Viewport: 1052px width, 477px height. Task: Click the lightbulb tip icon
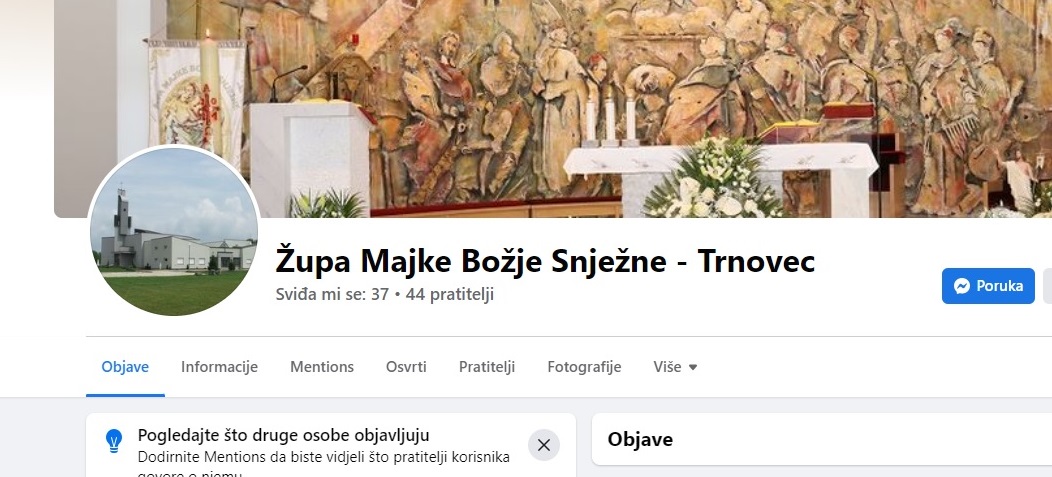[114, 441]
